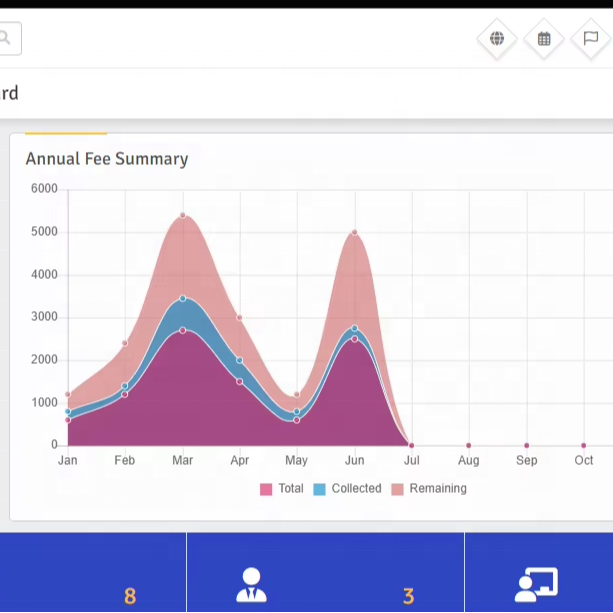Click the employee person with tie icon
Viewport: 613px width, 613px height.
tap(251, 585)
